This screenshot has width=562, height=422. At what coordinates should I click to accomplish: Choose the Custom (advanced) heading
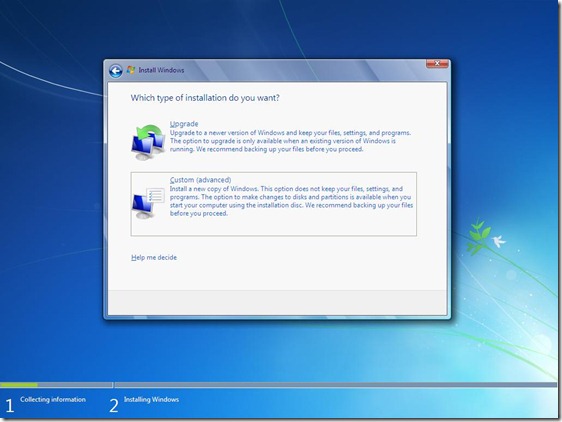(200, 180)
